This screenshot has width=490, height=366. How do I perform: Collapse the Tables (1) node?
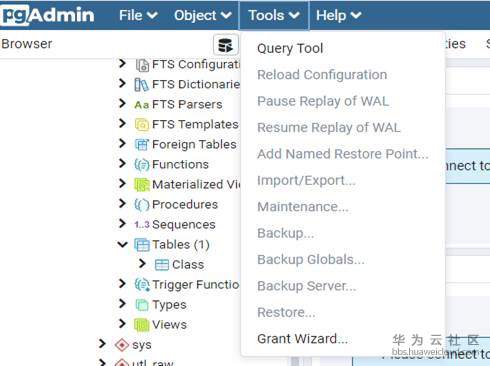tap(122, 244)
